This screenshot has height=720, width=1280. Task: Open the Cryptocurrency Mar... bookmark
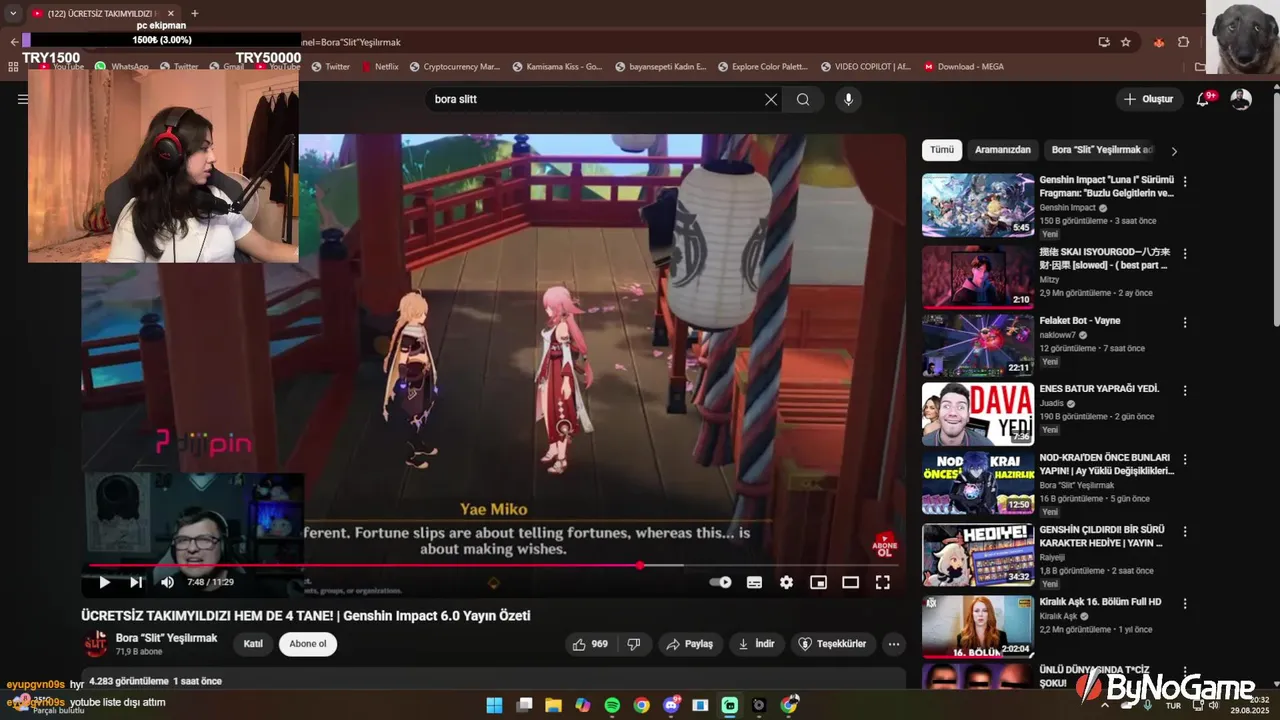pos(453,67)
